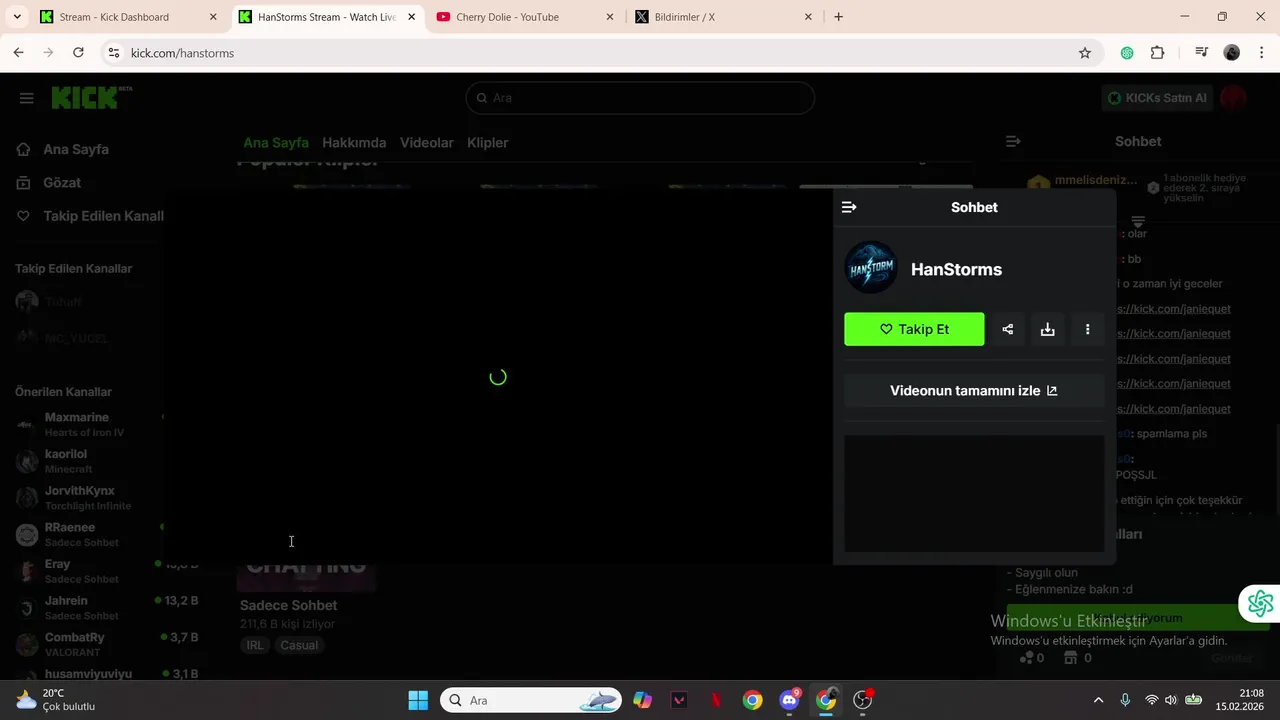Open the Chrome extensions puzzle icon
This screenshot has width=1280, height=720.
tap(1158, 53)
